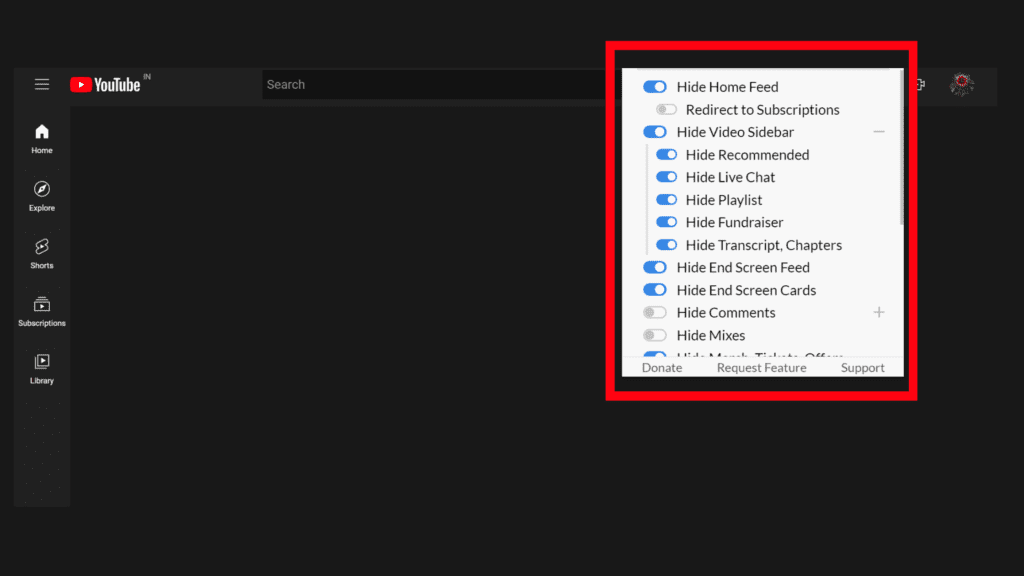
Task: Select the Explore icon in the sidebar
Action: tap(41, 195)
